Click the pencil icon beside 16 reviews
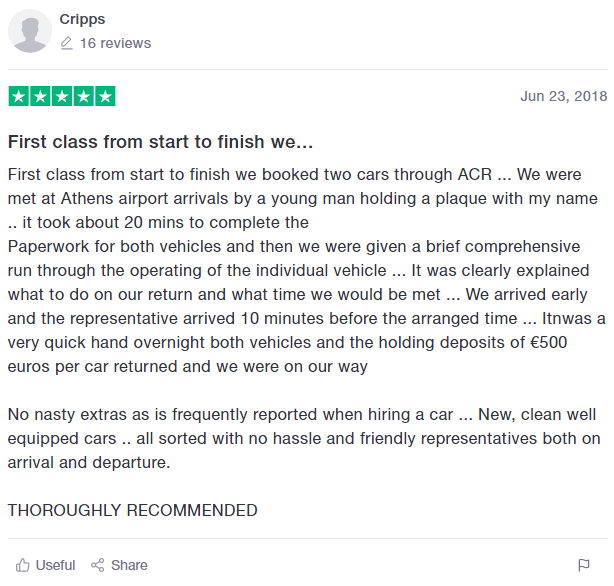The image size is (614, 586). tap(67, 43)
